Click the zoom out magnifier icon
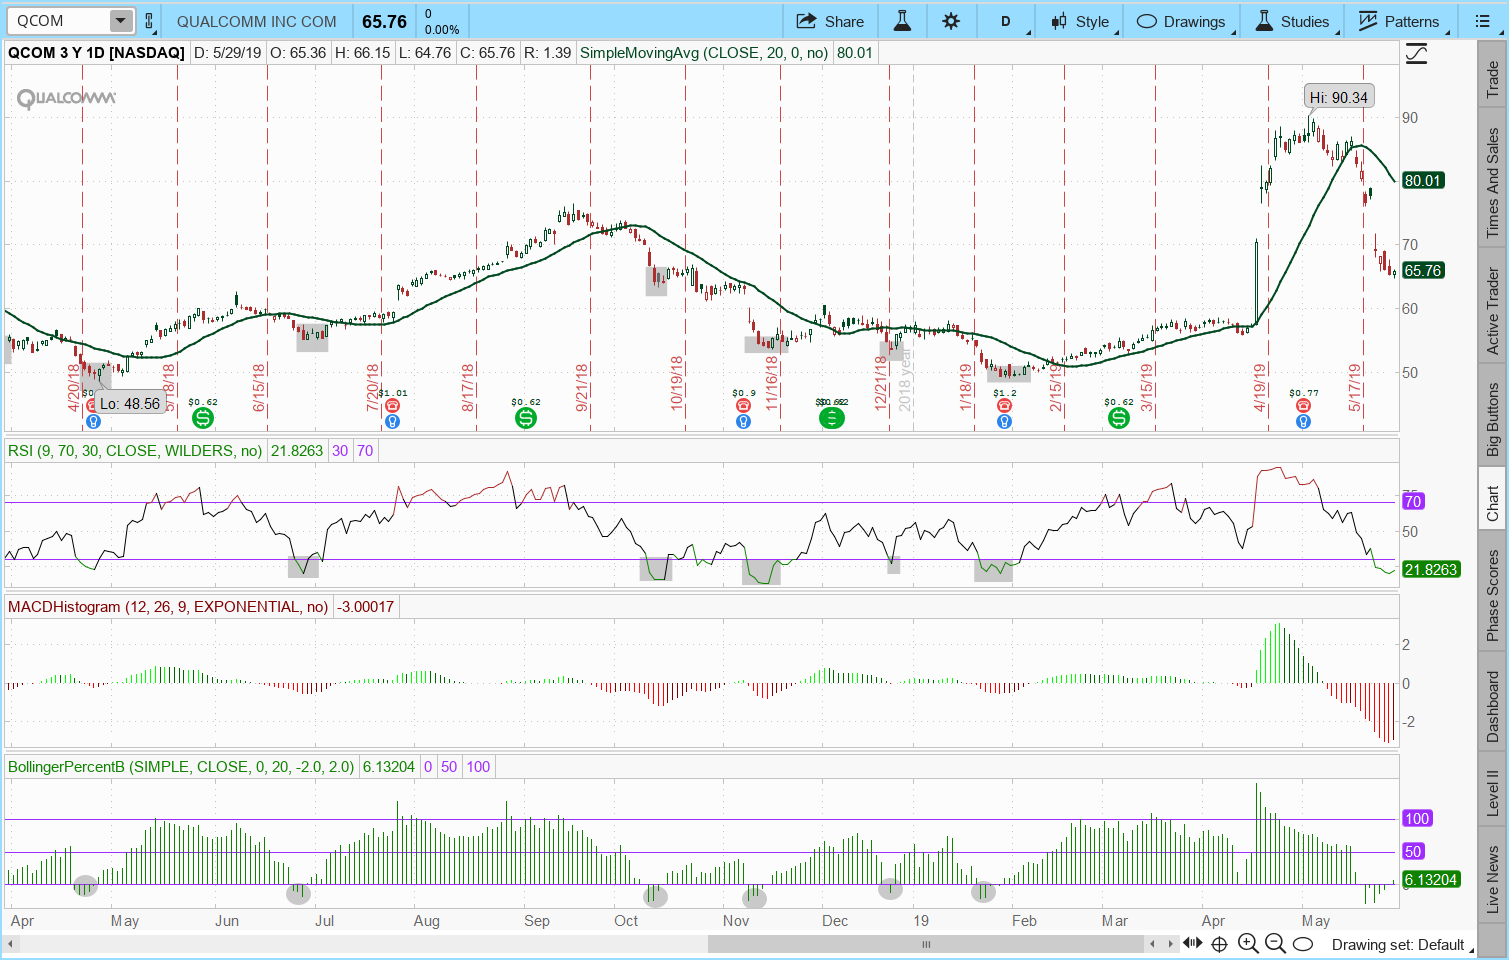The image size is (1509, 960). click(x=1275, y=944)
